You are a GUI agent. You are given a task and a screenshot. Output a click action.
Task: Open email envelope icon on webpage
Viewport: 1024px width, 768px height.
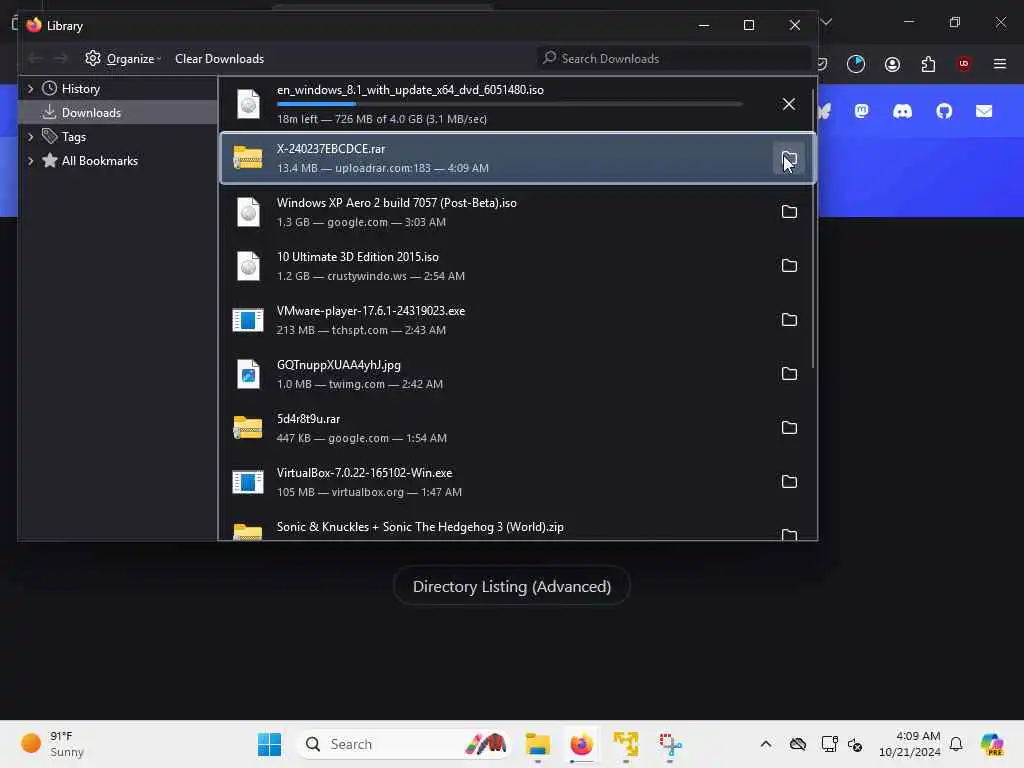[984, 112]
